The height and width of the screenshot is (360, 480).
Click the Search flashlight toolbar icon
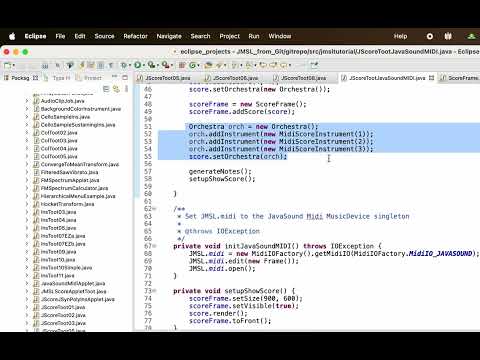pyautogui.click(x=219, y=65)
